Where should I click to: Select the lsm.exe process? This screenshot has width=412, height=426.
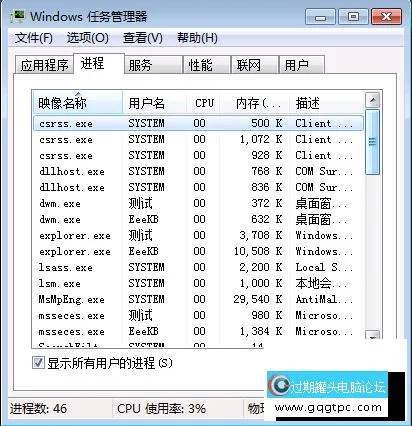[x=198, y=283]
